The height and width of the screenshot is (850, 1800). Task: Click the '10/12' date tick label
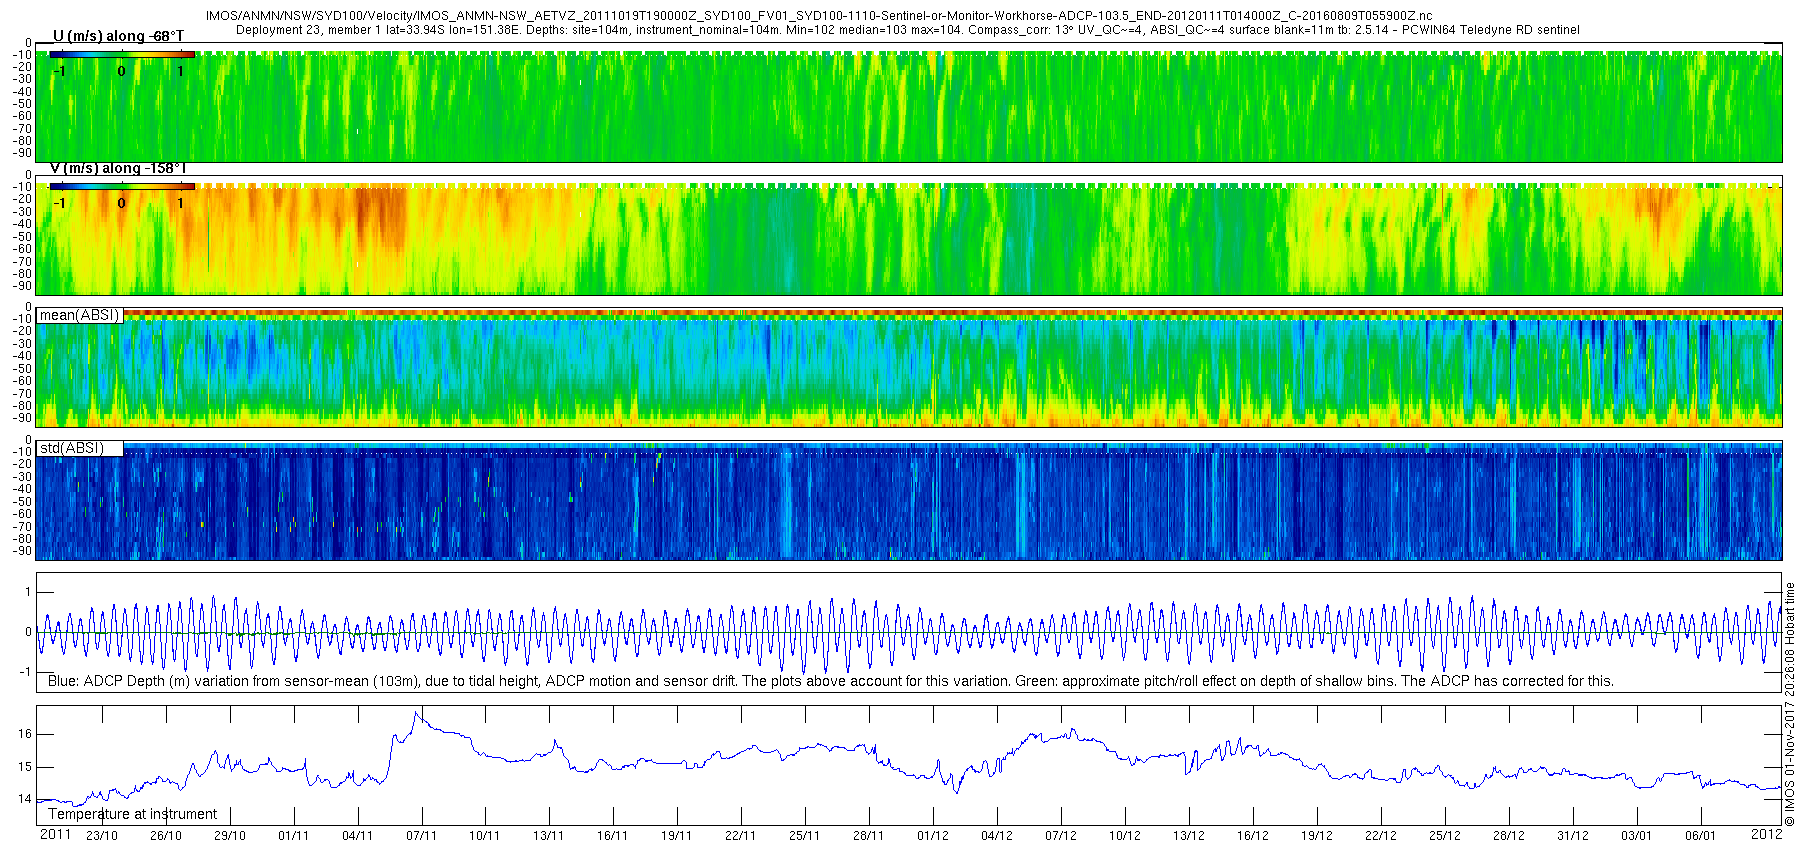(1125, 836)
